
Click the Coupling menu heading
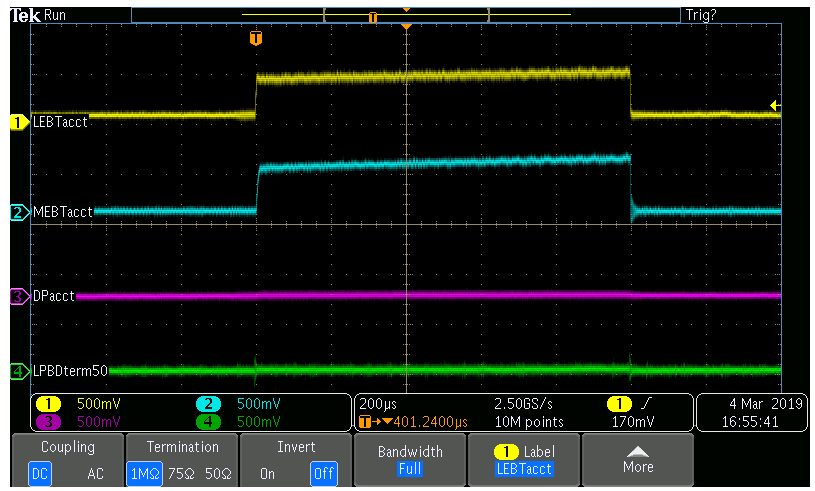point(68,447)
